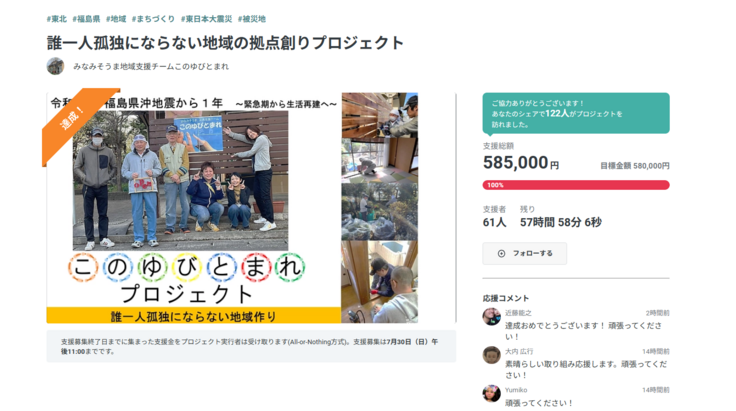Open みなみそうま地域支援チームこのゆびとまれ profile link
The image size is (736, 411).
click(x=151, y=67)
